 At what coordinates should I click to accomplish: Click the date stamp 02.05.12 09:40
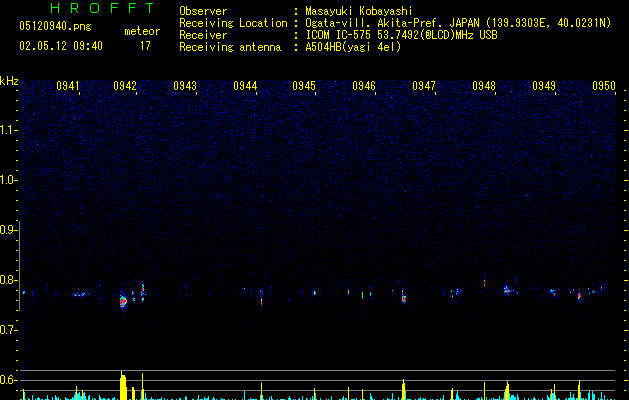point(61,46)
